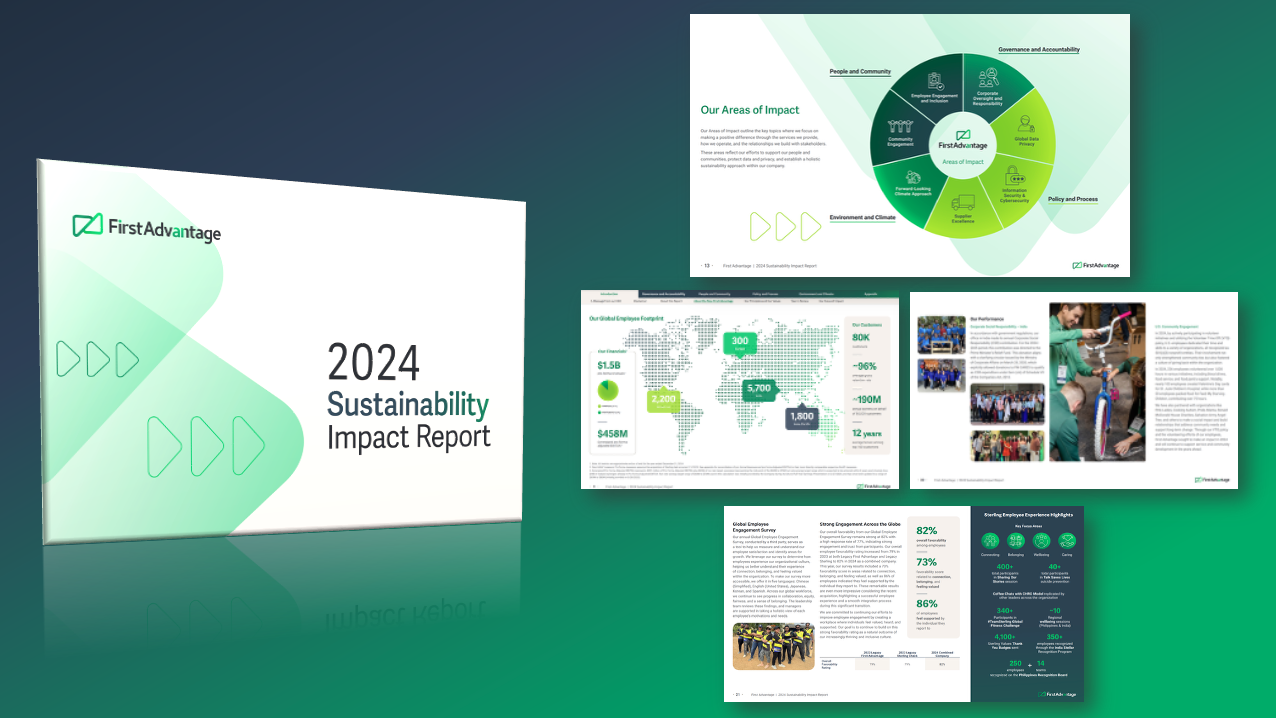Click the $458M financial figure
Image resolution: width=1276 pixels, height=718 pixels.
click(613, 434)
